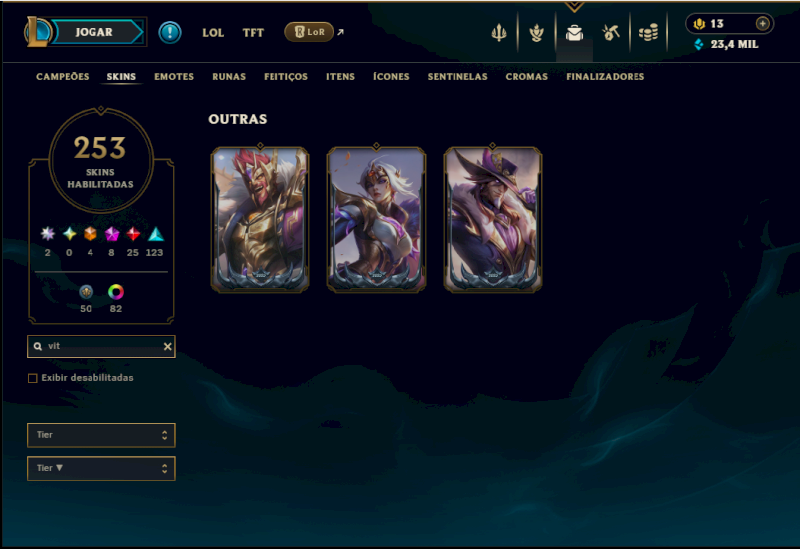Enable Exibir desabilitadas checkbox
The width and height of the screenshot is (800, 549).
point(33,378)
